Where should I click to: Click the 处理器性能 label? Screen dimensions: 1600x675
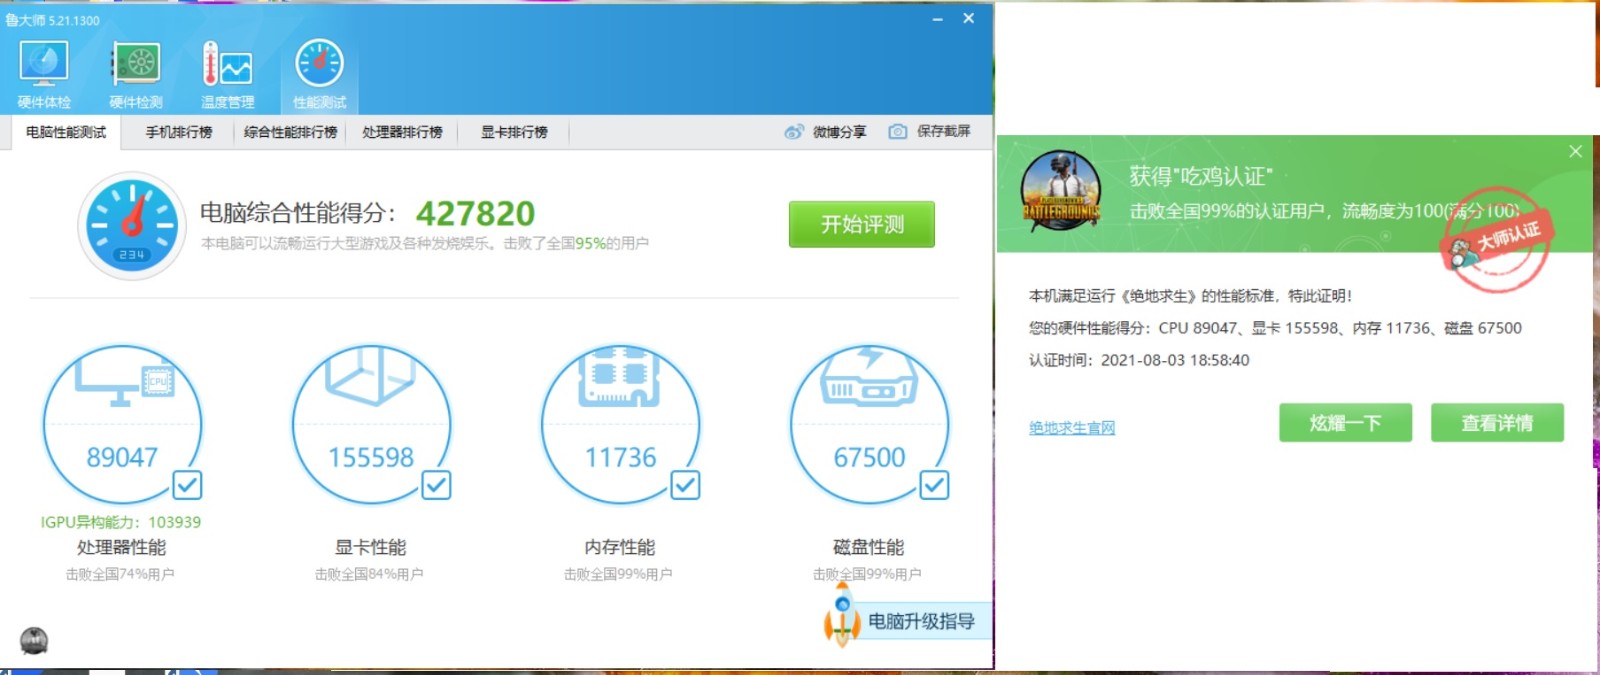tap(121, 547)
